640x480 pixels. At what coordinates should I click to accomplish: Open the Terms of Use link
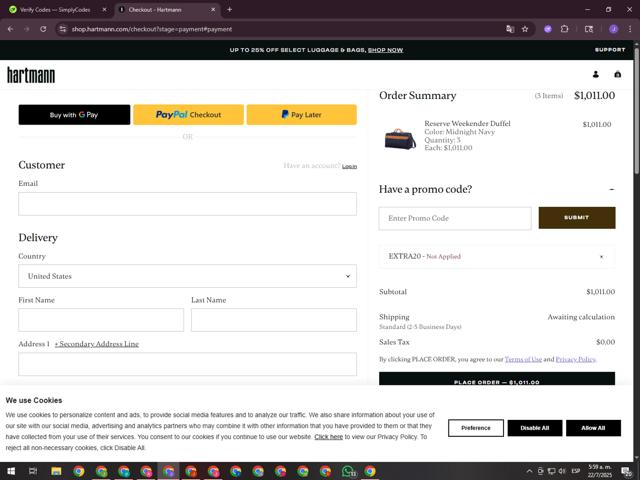click(523, 360)
